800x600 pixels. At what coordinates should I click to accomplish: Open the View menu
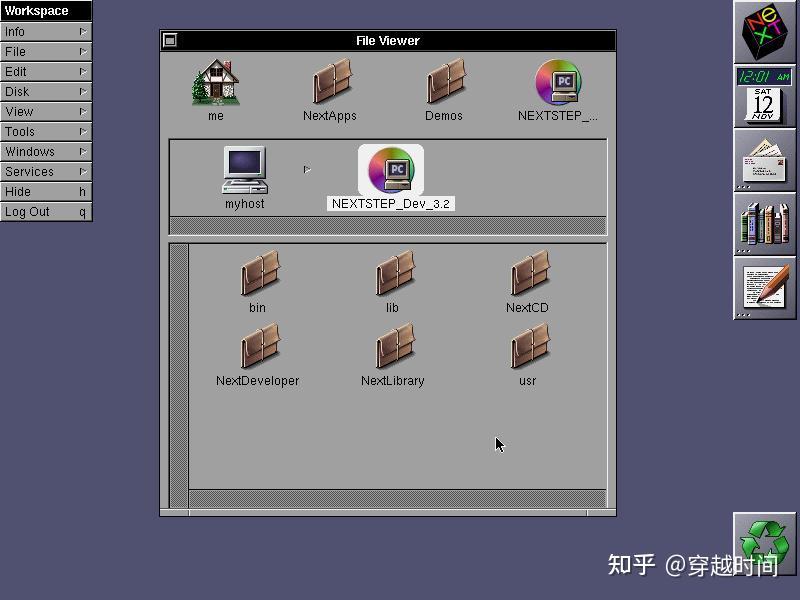click(46, 111)
